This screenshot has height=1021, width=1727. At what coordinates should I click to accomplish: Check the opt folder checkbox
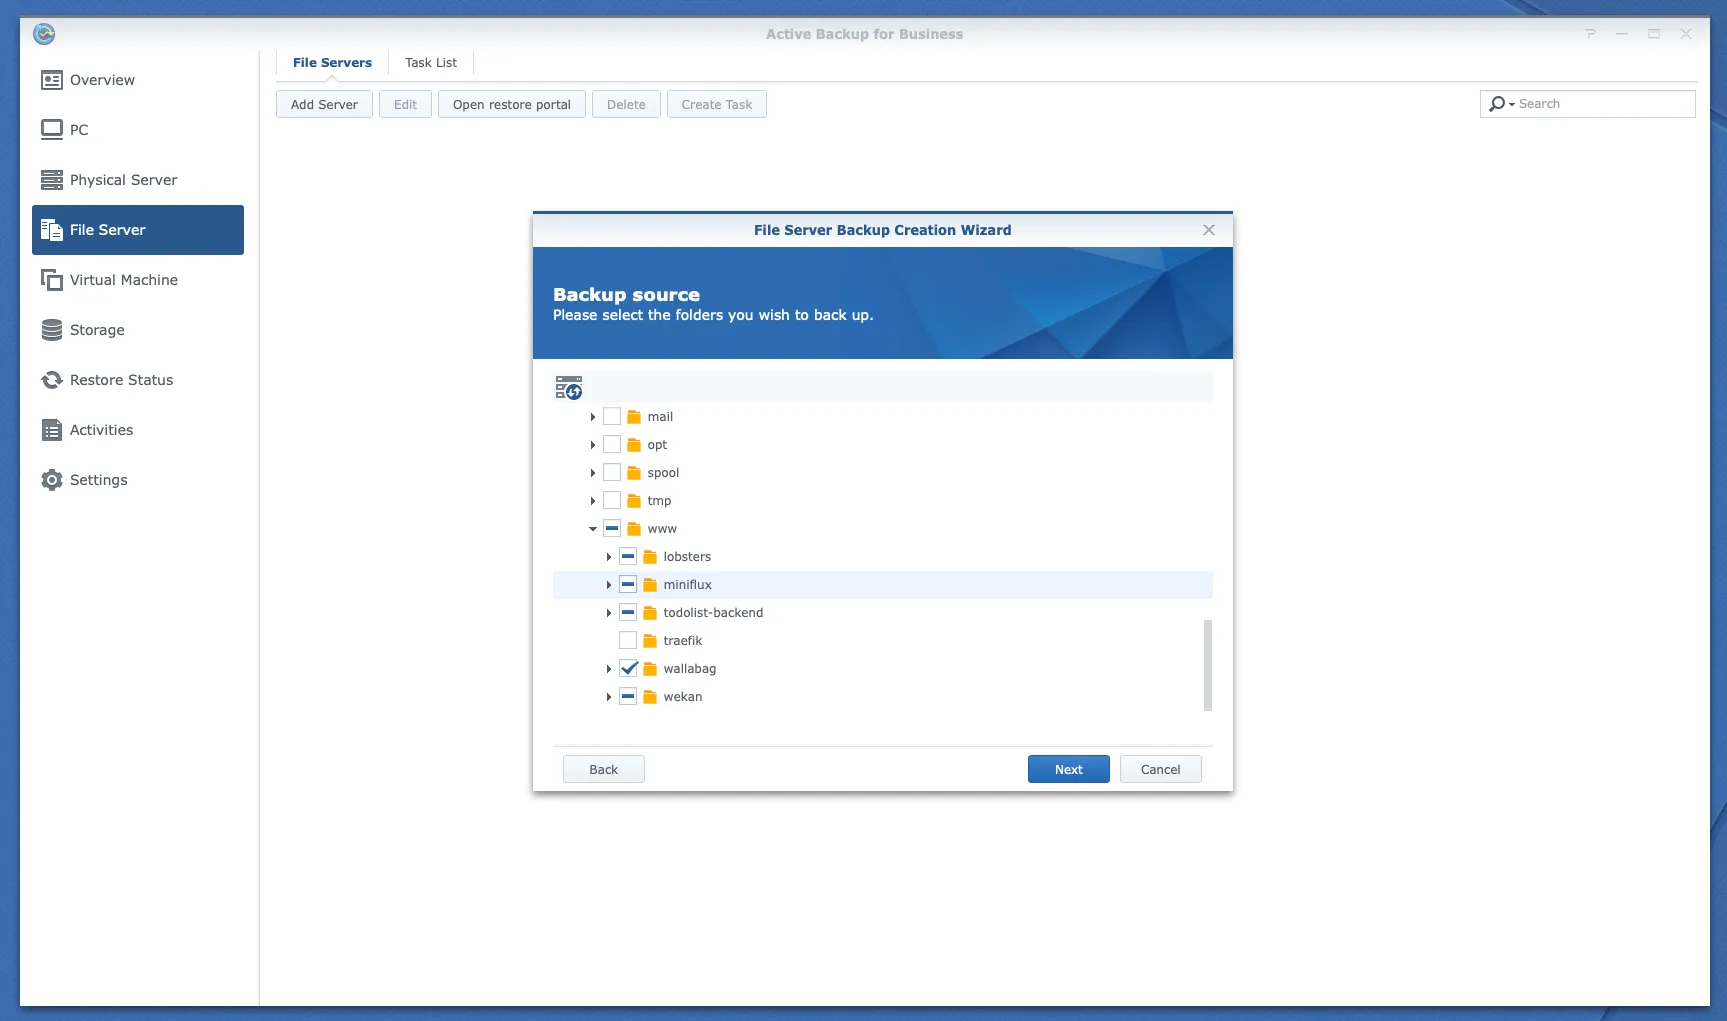pyautogui.click(x=612, y=445)
